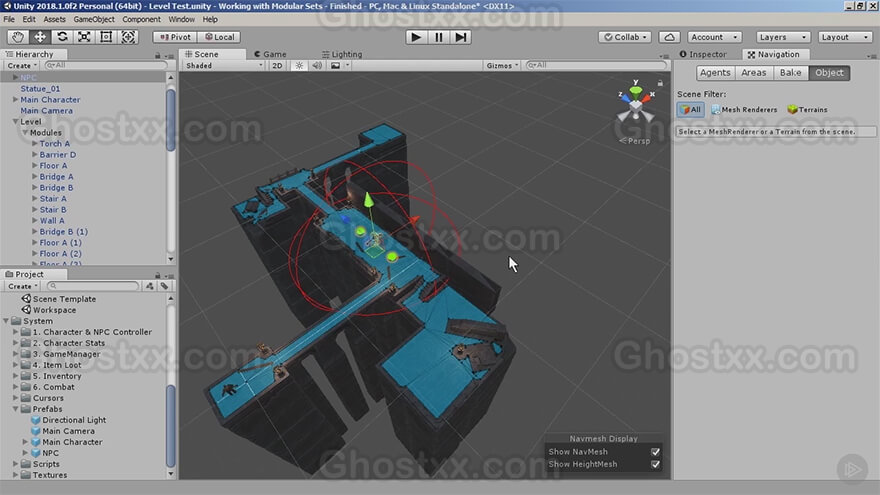
Task: Expand the Torch A hierarchy item
Action: [34, 144]
